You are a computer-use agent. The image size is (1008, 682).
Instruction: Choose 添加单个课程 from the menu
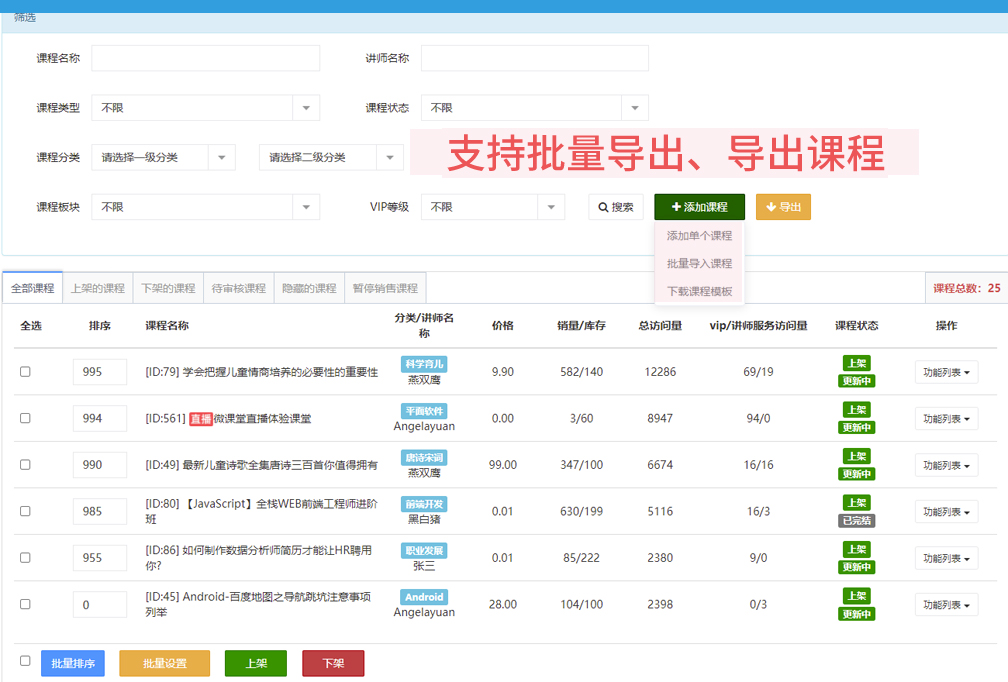(699, 236)
